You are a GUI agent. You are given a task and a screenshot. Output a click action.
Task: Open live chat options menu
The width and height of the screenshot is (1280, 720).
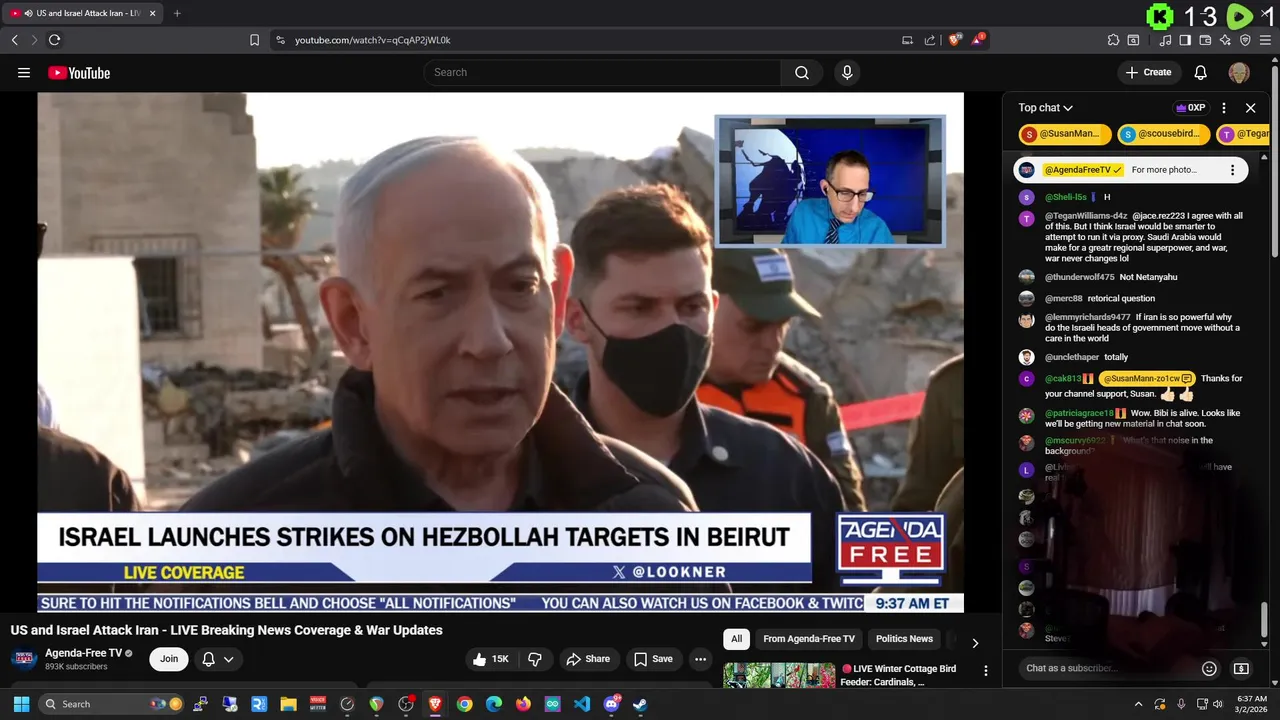[x=1224, y=108]
